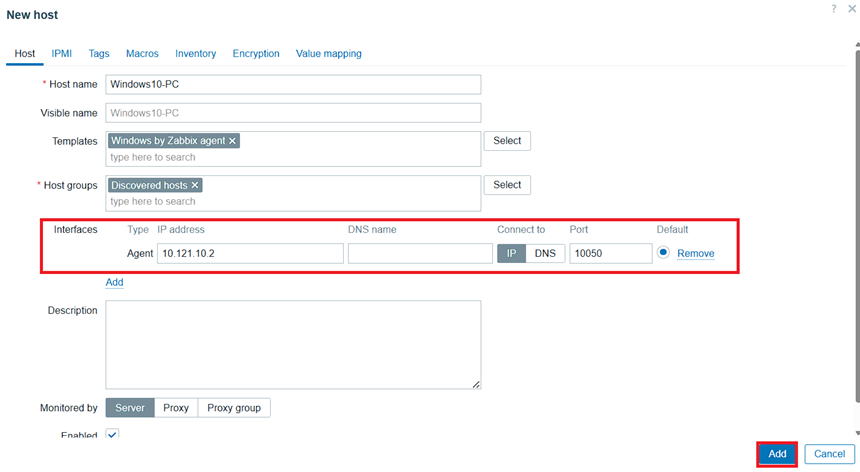Remove the Discovered hosts group tag
The width and height of the screenshot is (860, 472).
tap(196, 185)
